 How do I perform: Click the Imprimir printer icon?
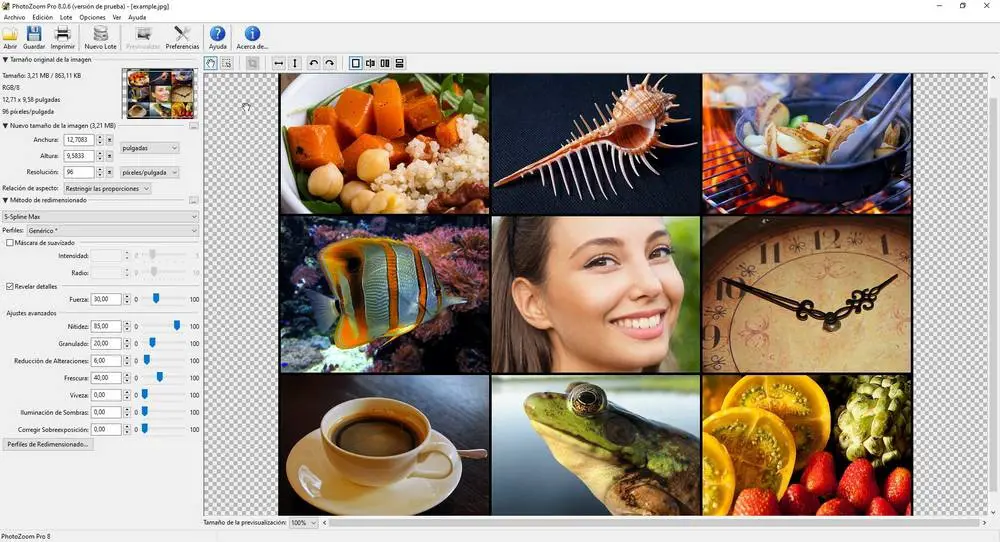(62, 34)
